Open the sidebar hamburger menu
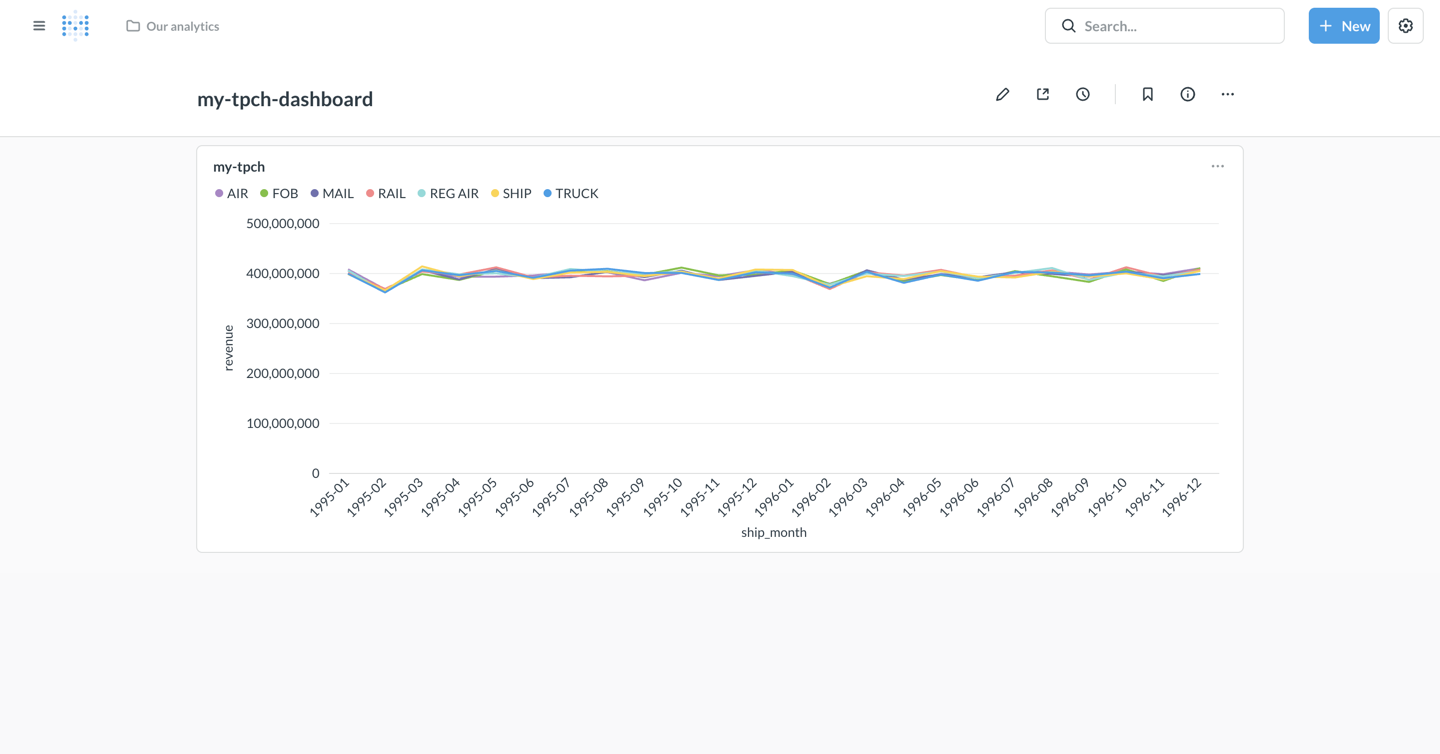 pos(39,26)
